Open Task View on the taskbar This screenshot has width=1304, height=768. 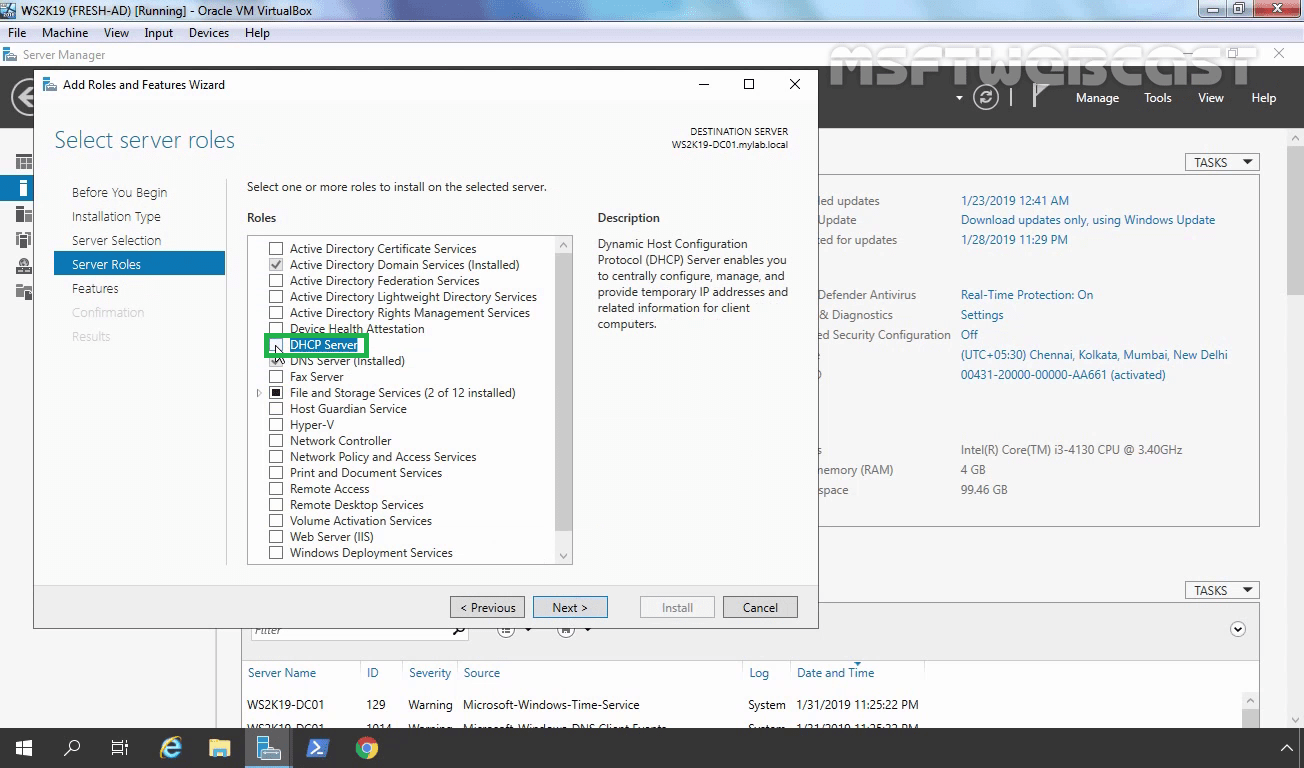click(120, 748)
